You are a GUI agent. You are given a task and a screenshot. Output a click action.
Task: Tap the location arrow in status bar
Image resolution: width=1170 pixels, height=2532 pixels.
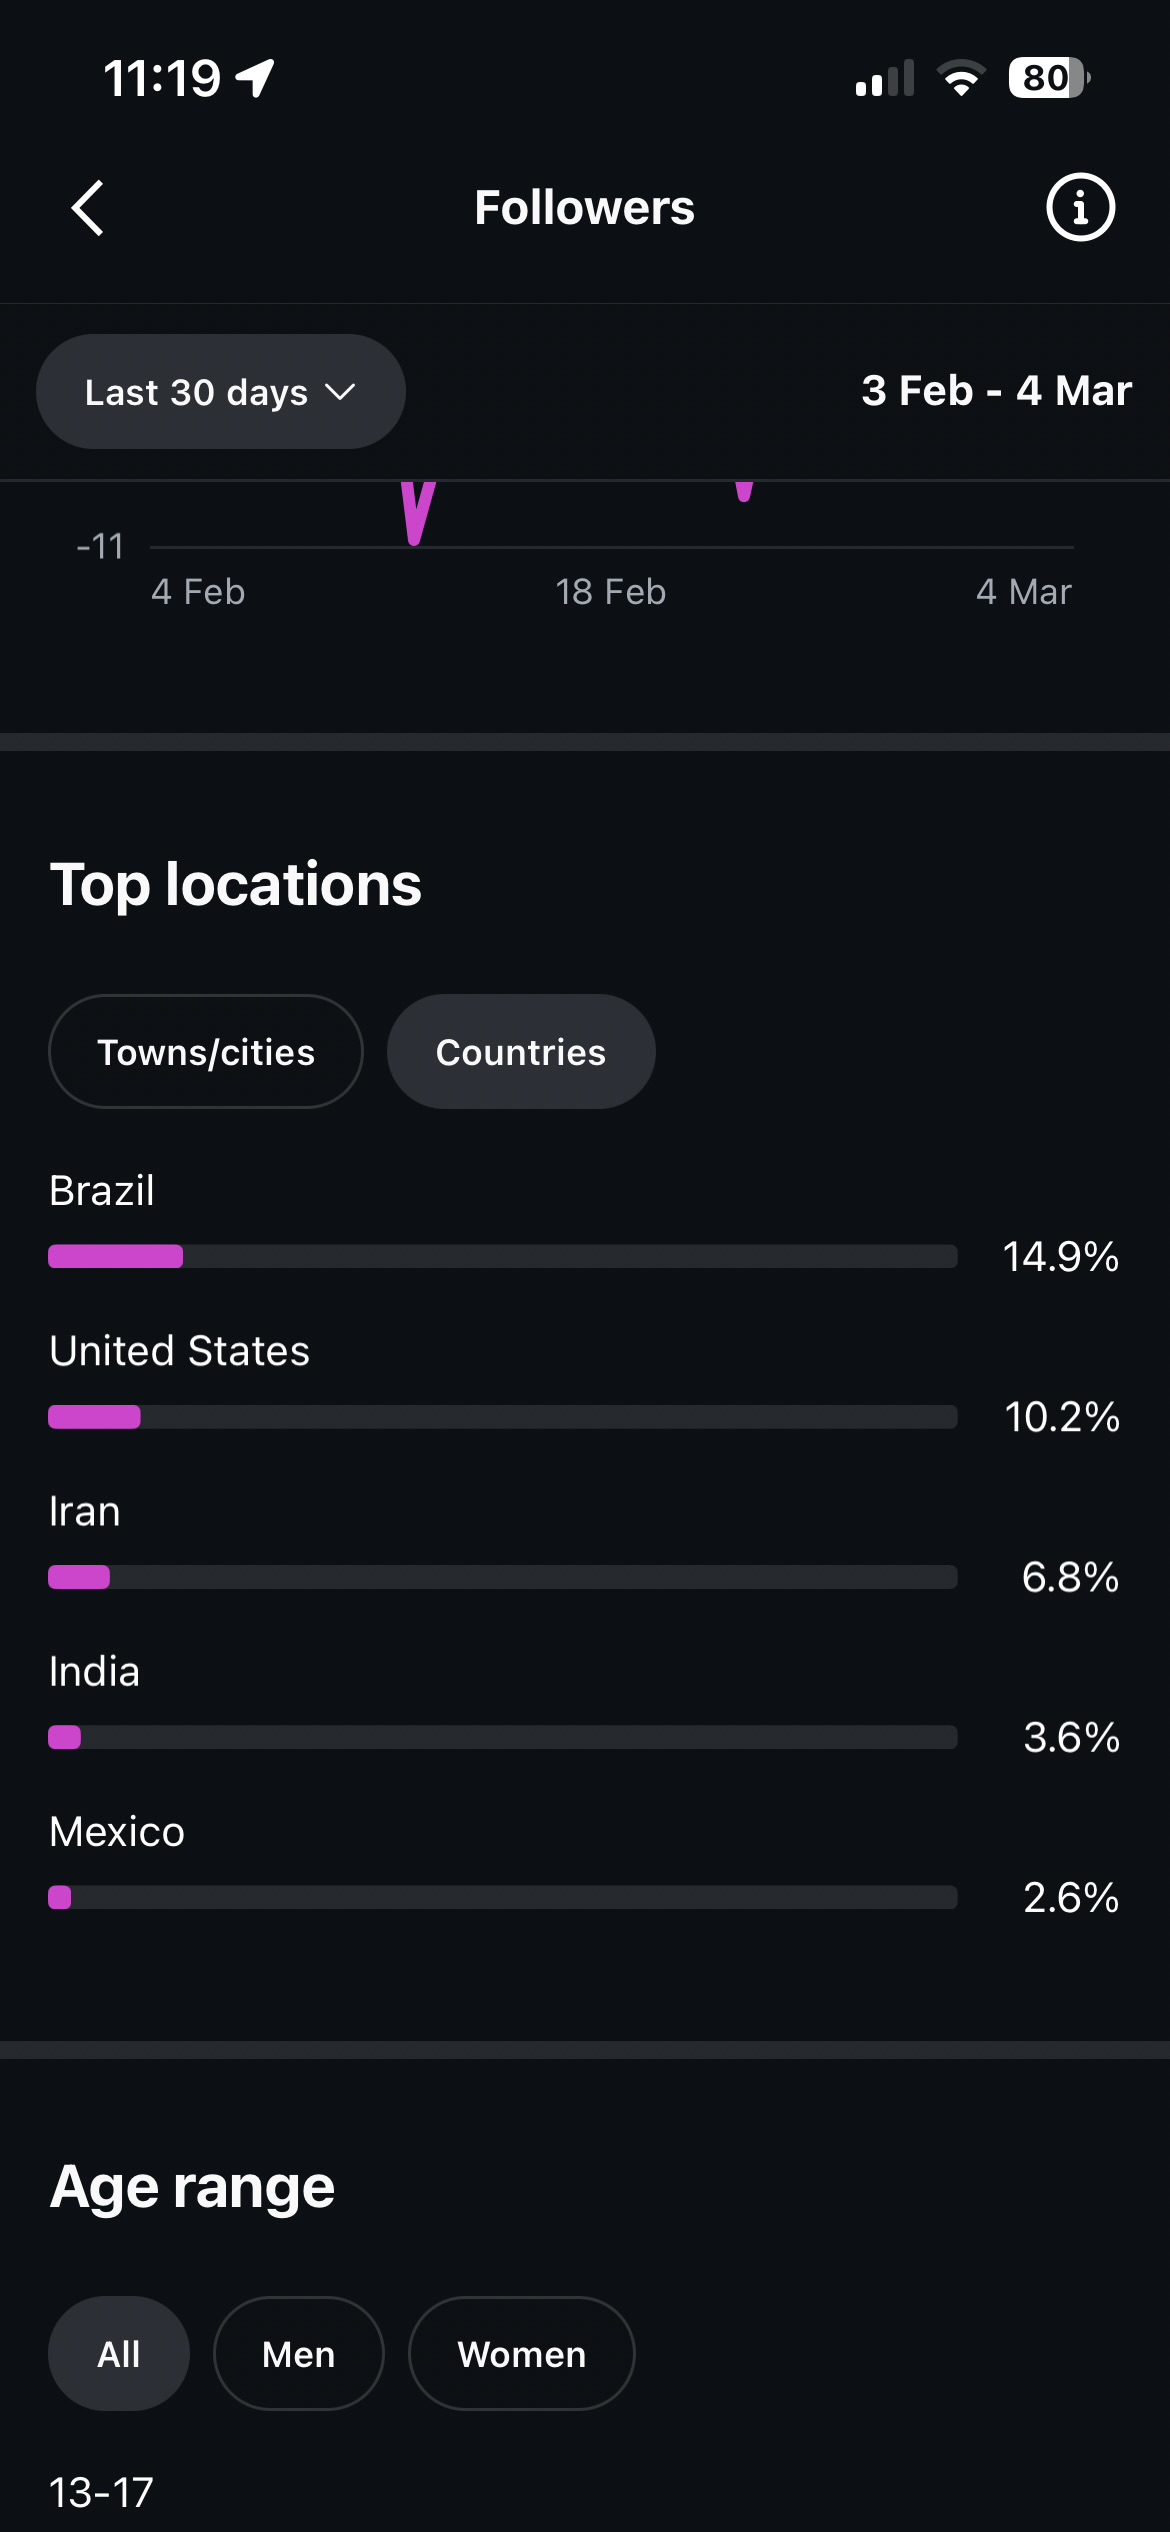(256, 78)
